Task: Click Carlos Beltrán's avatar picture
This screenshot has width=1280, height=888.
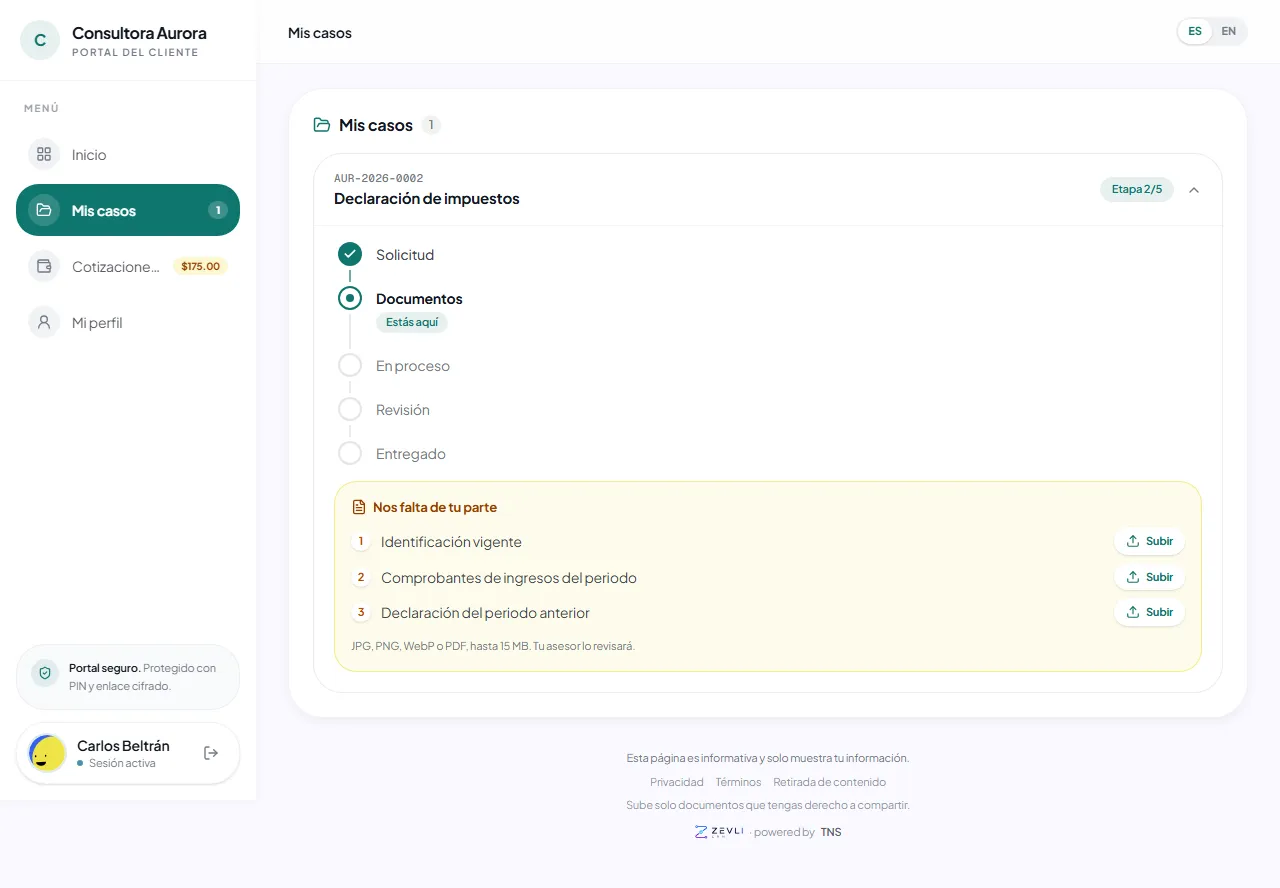Action: [47, 753]
